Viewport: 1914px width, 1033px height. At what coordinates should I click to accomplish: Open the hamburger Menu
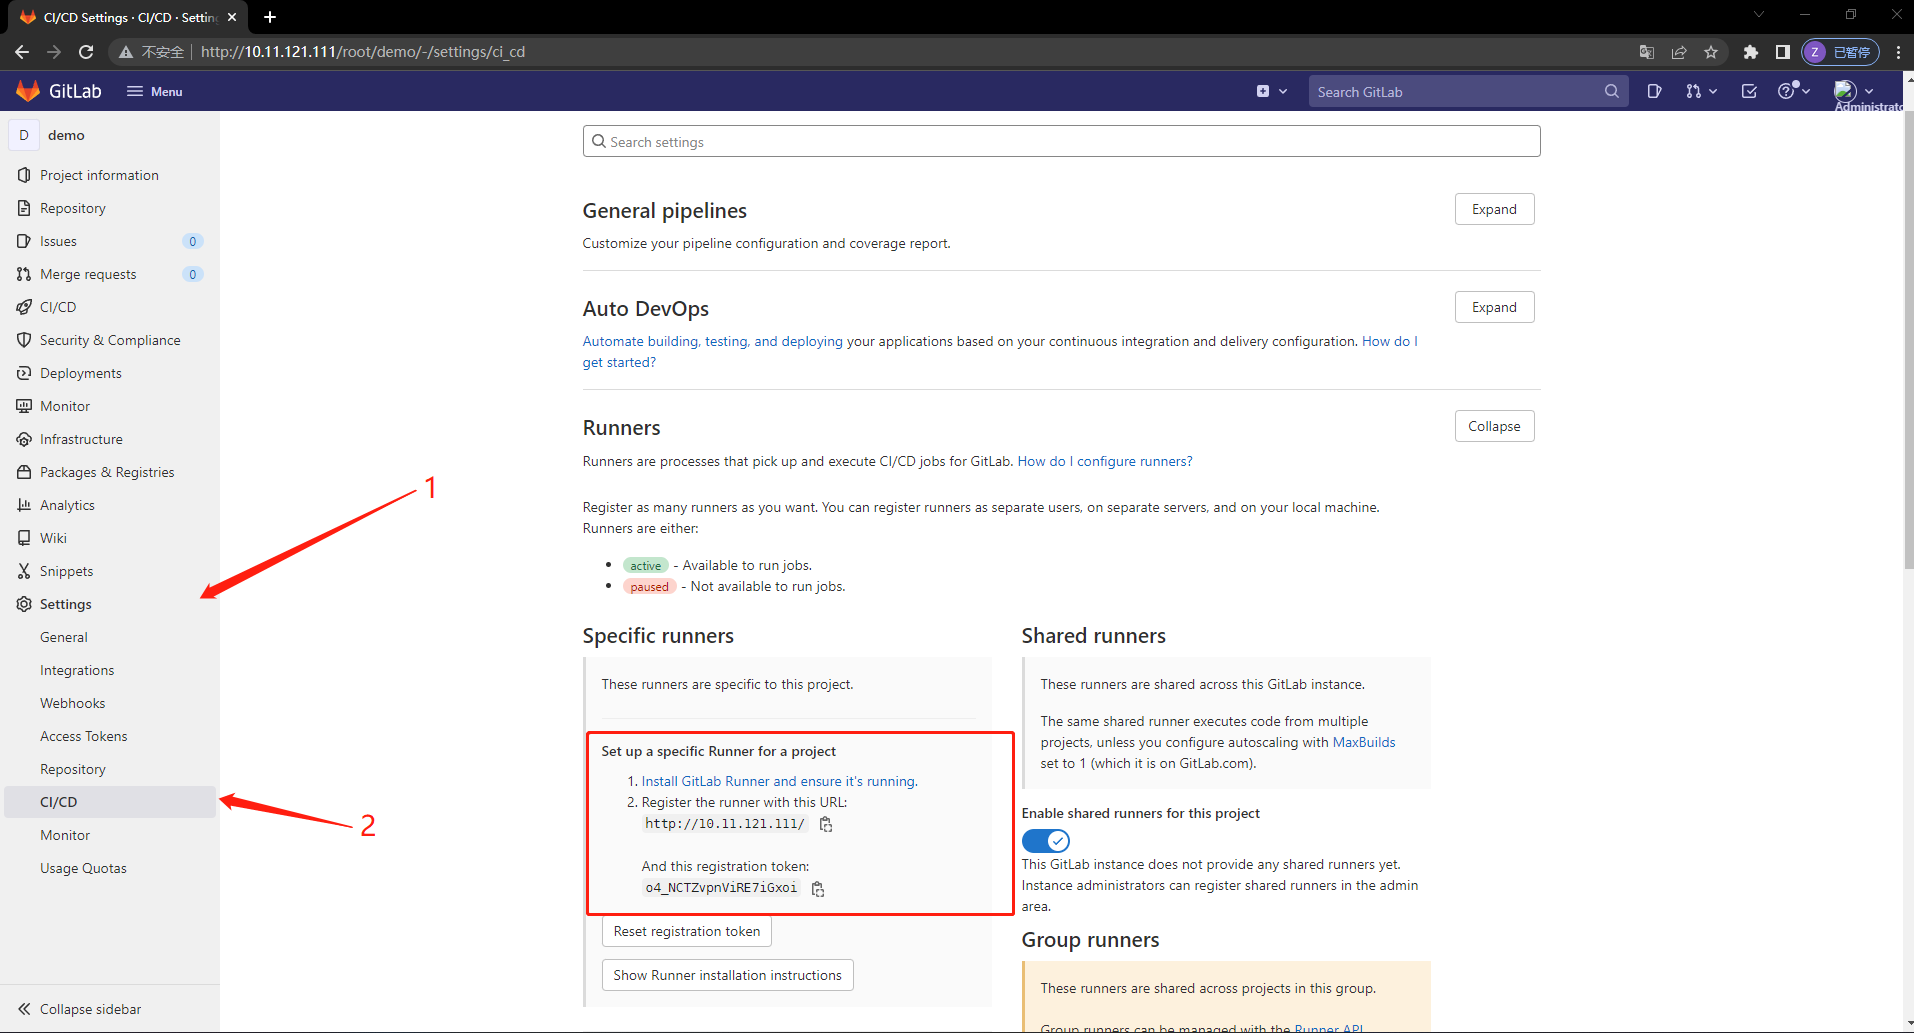point(155,91)
